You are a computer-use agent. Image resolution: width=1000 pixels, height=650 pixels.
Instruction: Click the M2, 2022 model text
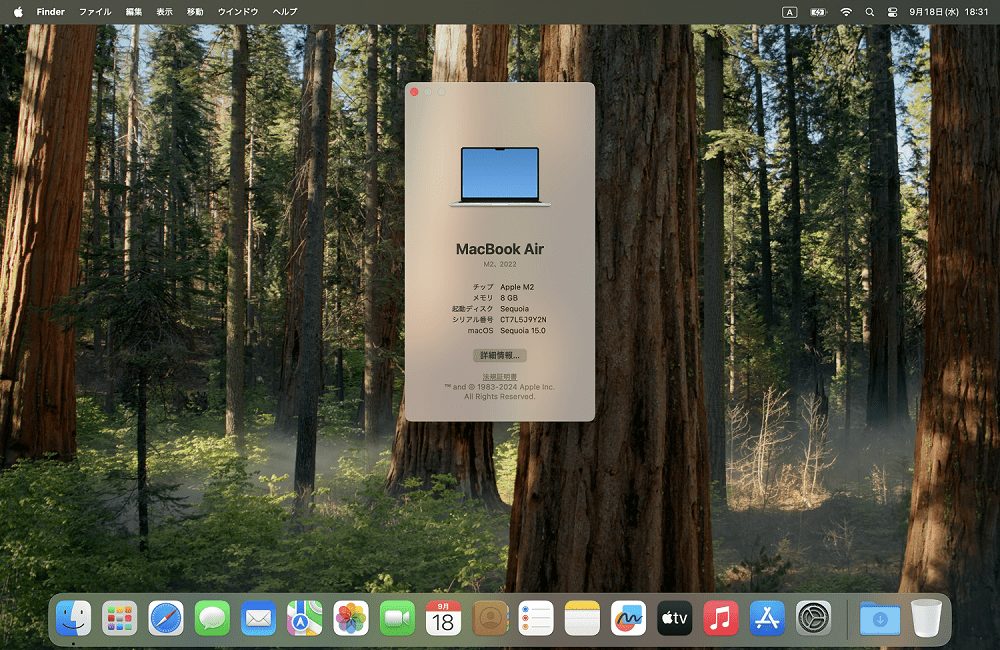pyautogui.click(x=500, y=264)
